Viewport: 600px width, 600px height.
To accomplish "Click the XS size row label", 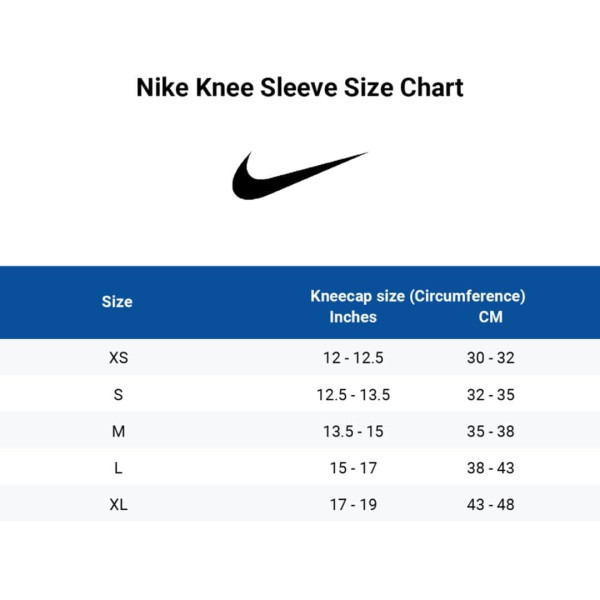I will tap(118, 358).
